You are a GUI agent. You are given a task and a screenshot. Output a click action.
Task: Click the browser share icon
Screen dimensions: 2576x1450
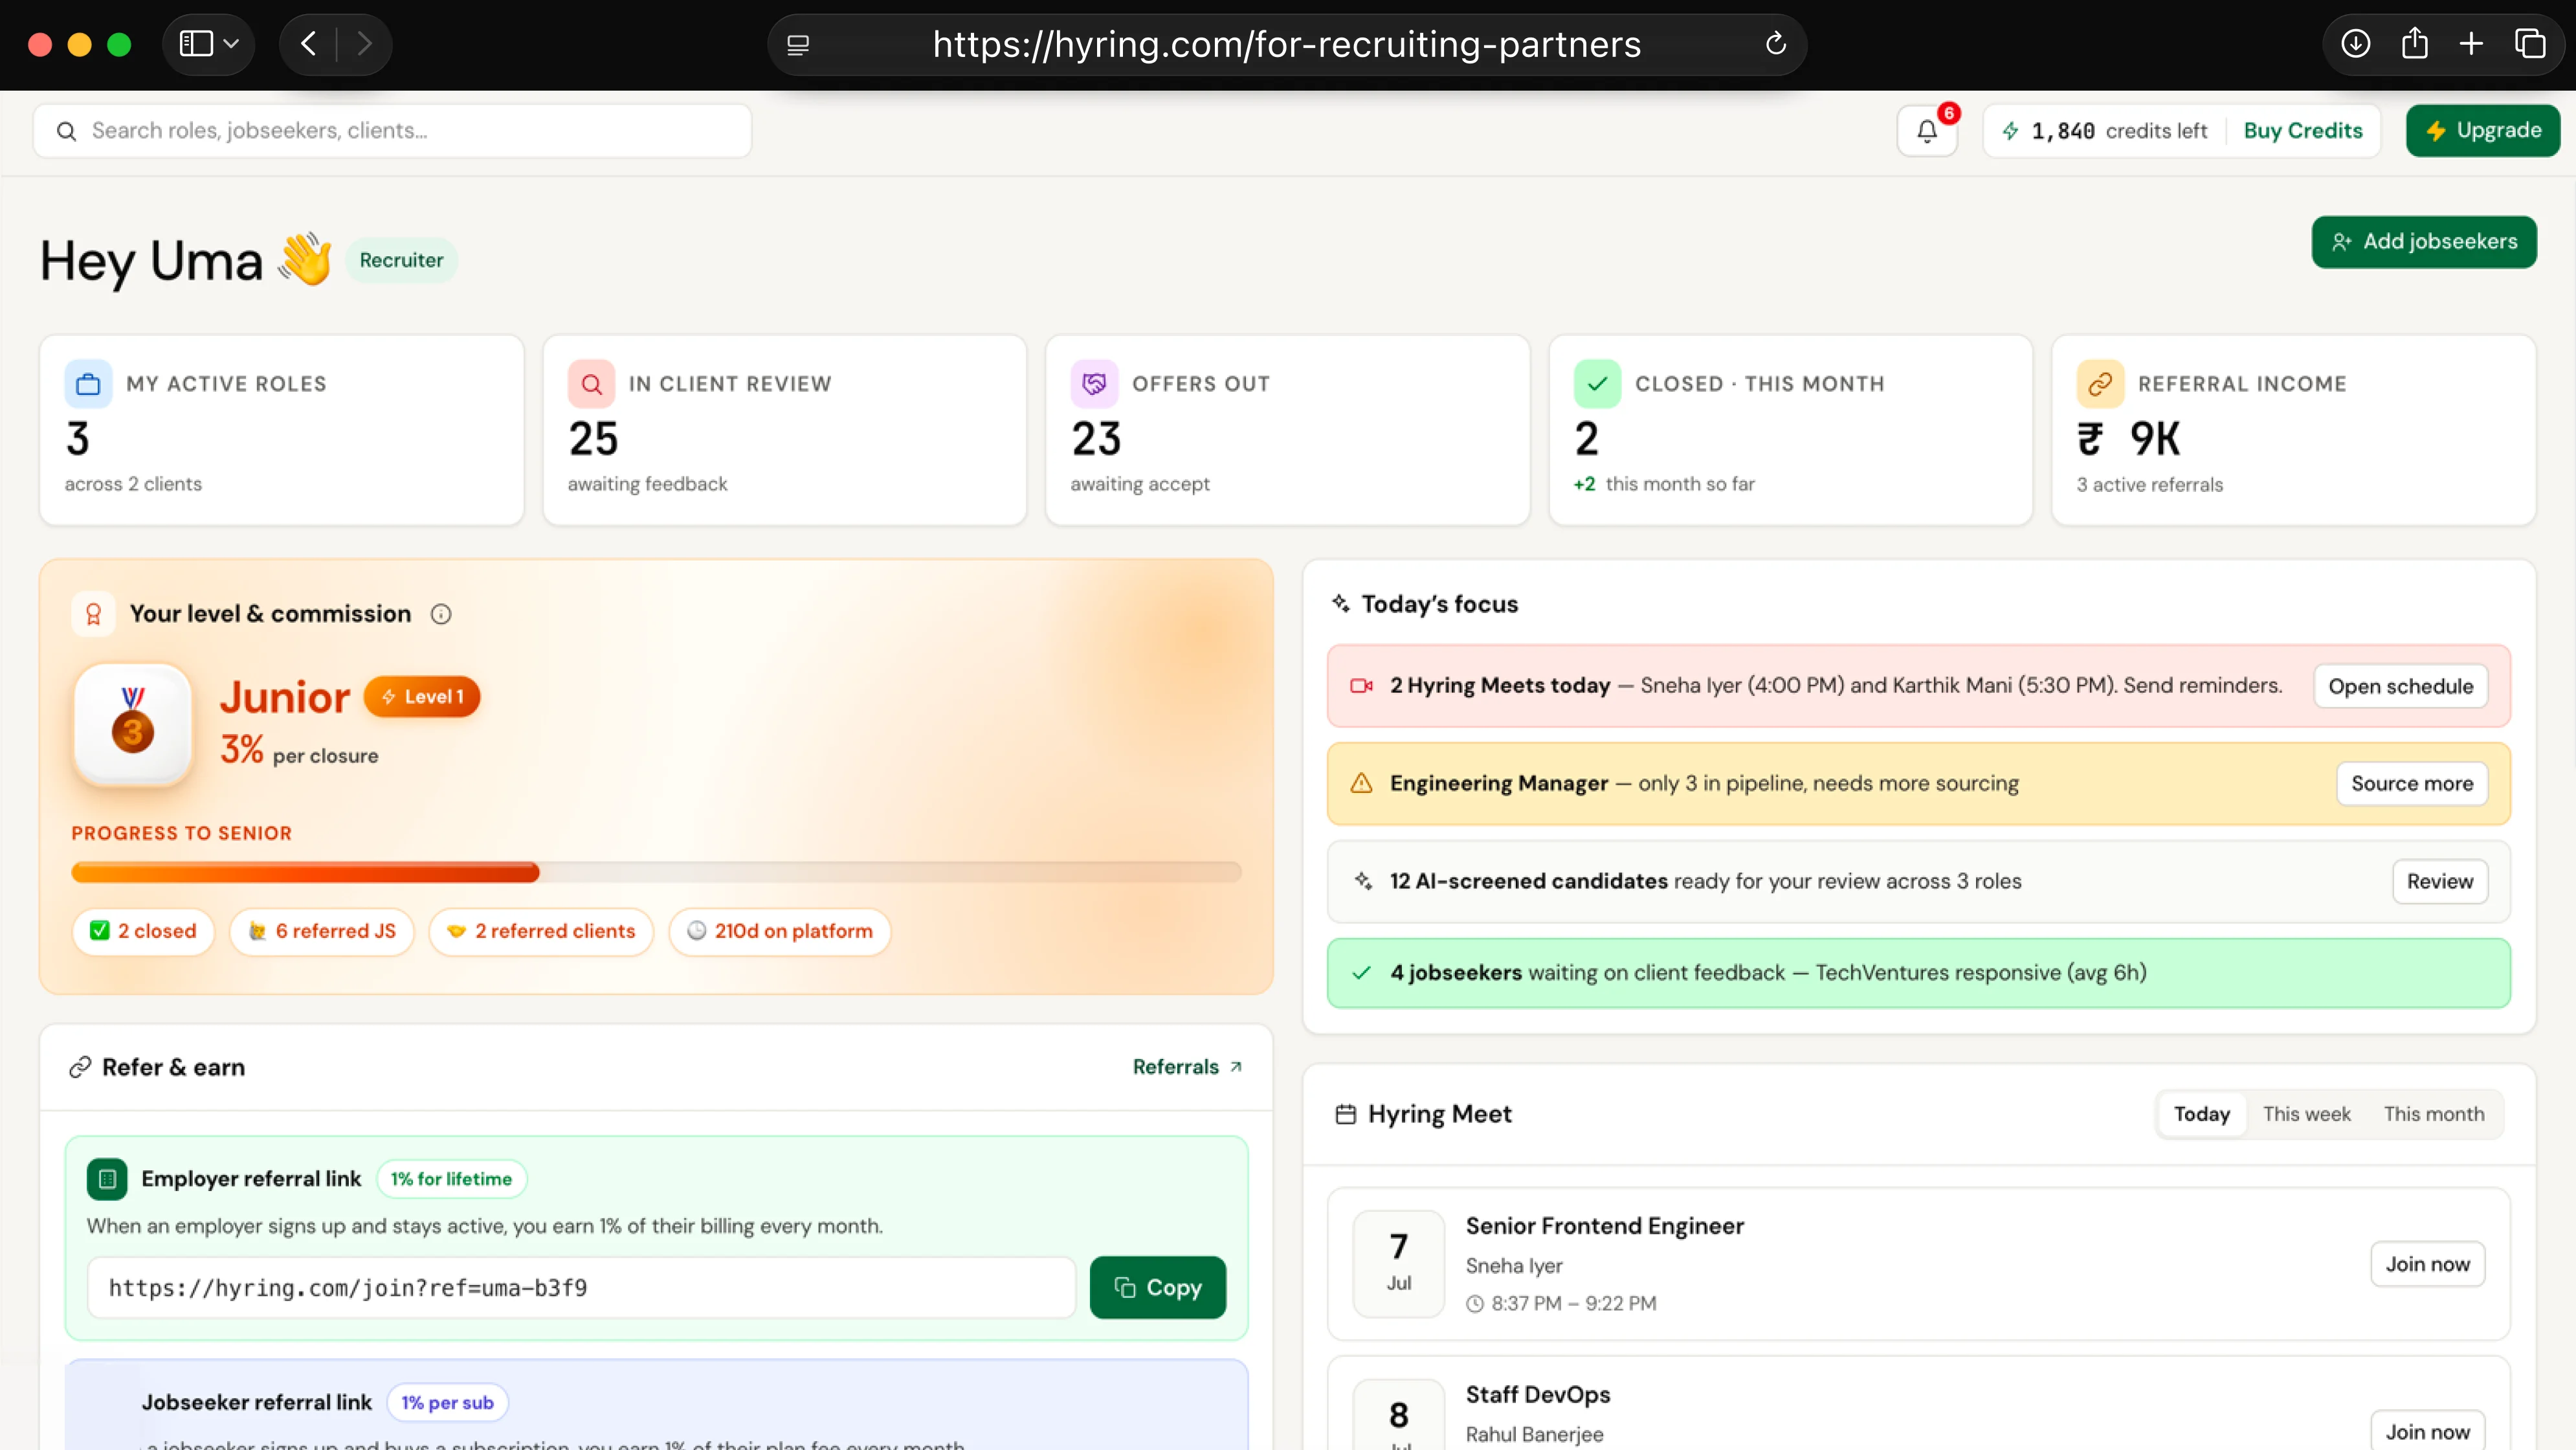2414,44
